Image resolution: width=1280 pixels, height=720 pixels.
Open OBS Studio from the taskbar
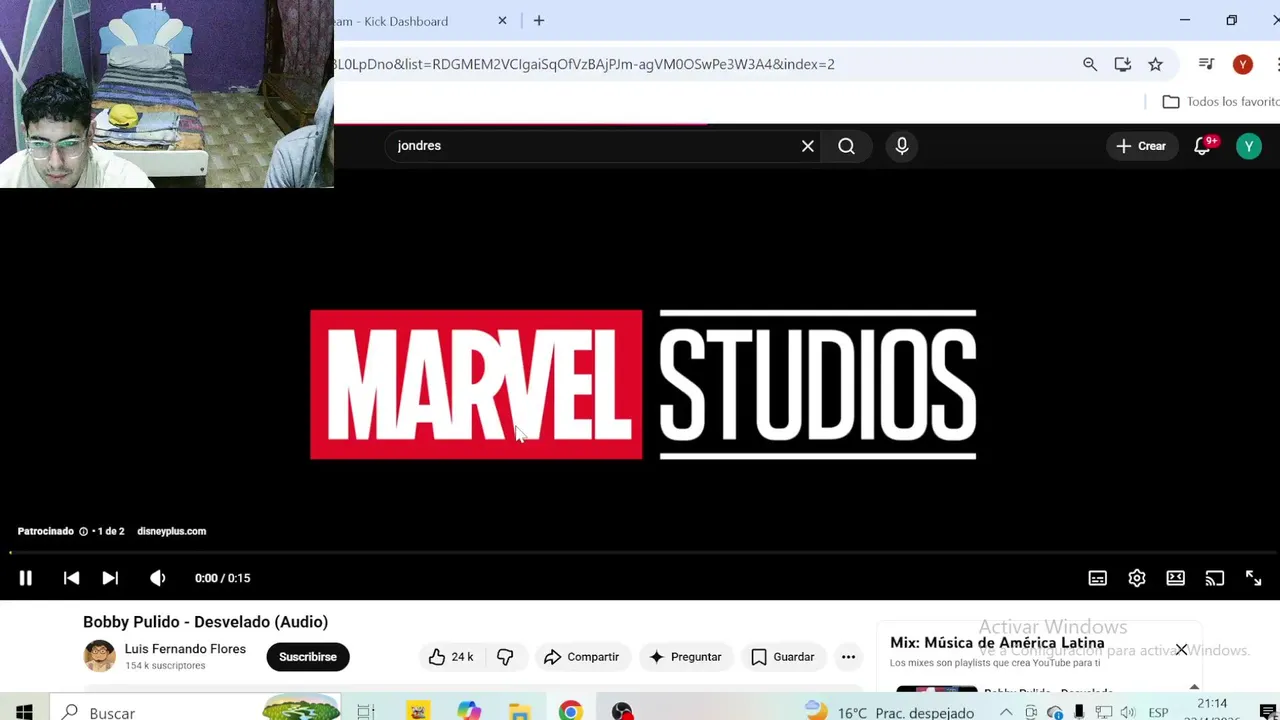(622, 712)
